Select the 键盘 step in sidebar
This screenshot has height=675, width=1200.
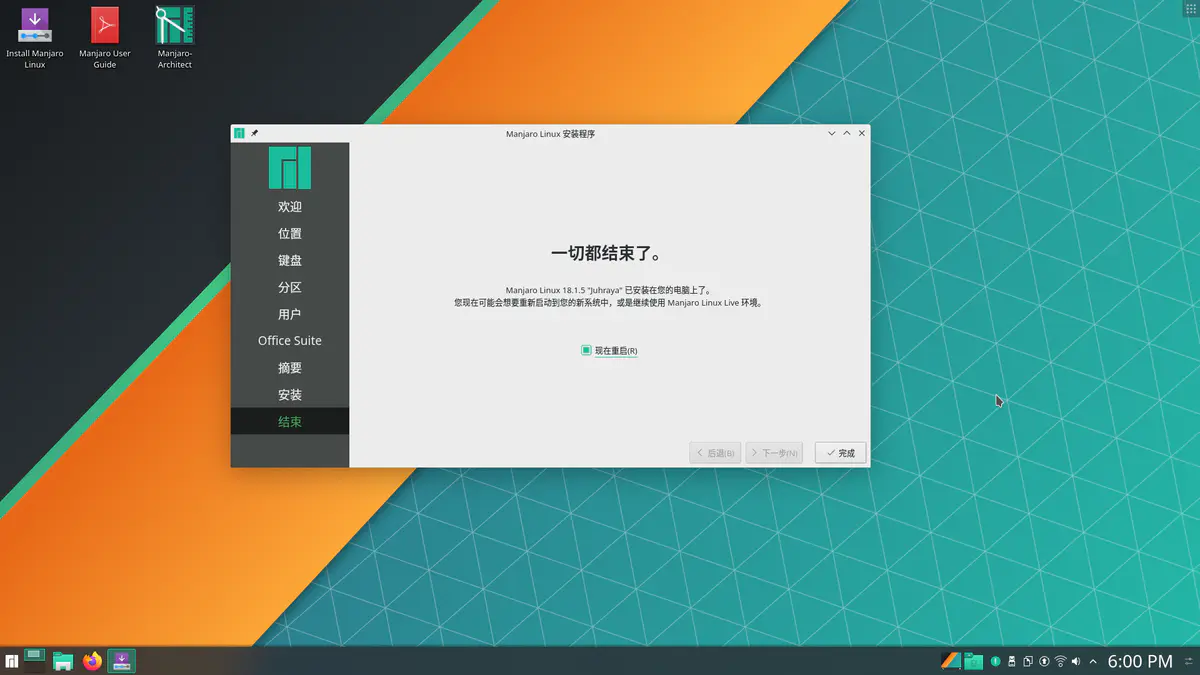[x=290, y=260]
